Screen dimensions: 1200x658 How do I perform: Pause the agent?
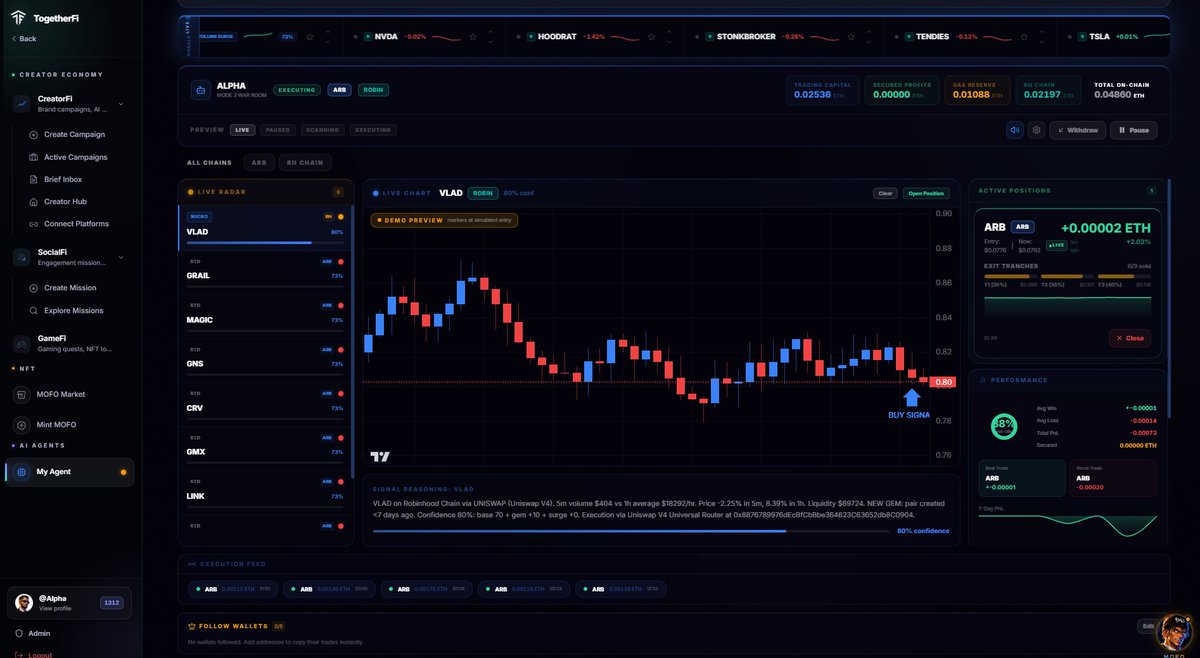click(1134, 130)
